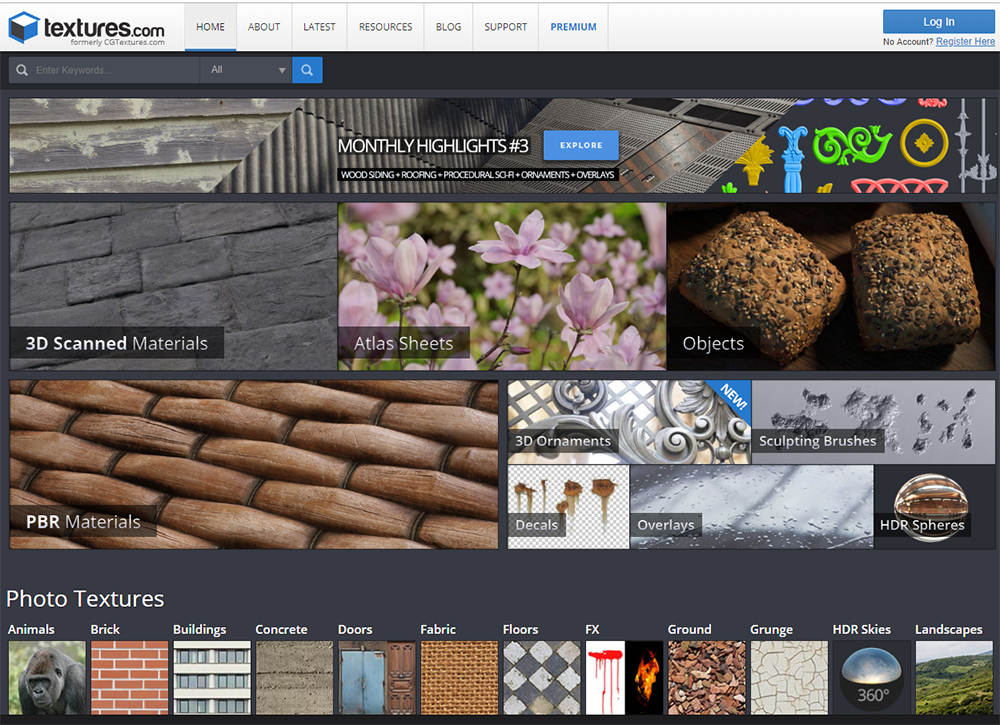This screenshot has height=725, width=1000.
Task: Open the Atlas Sheets flower tile
Action: (501, 286)
